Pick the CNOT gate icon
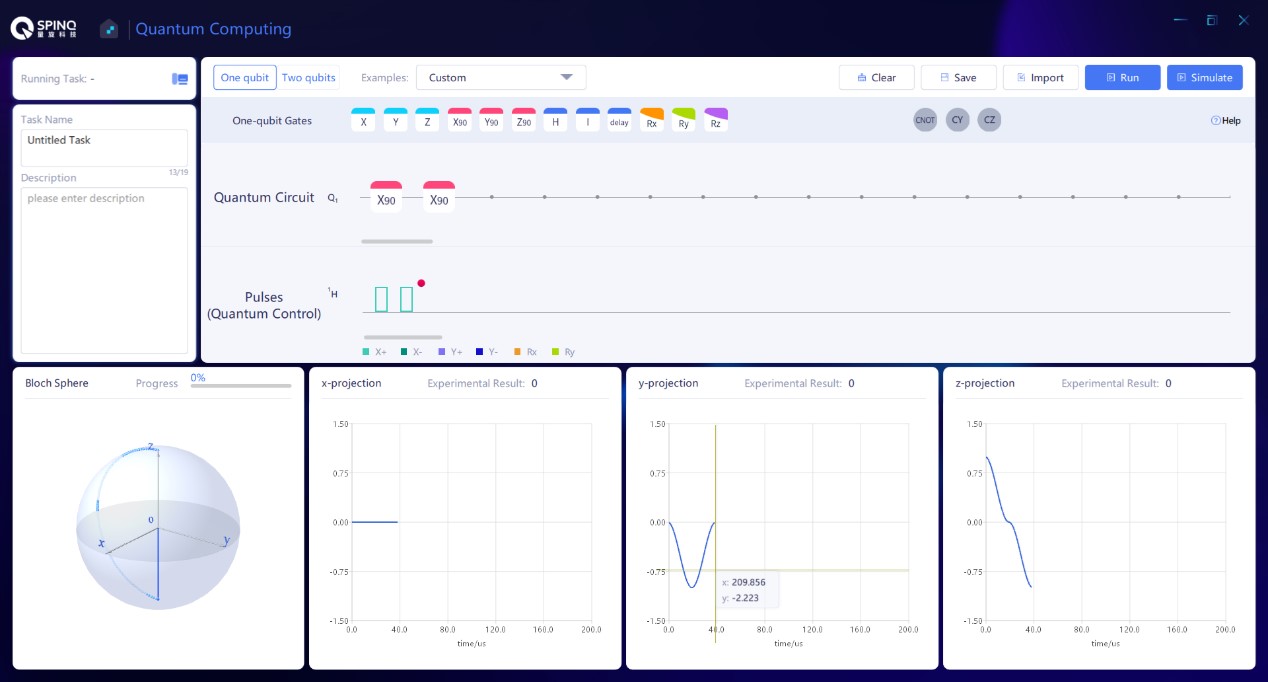The width and height of the screenshot is (1268, 682). click(x=925, y=120)
